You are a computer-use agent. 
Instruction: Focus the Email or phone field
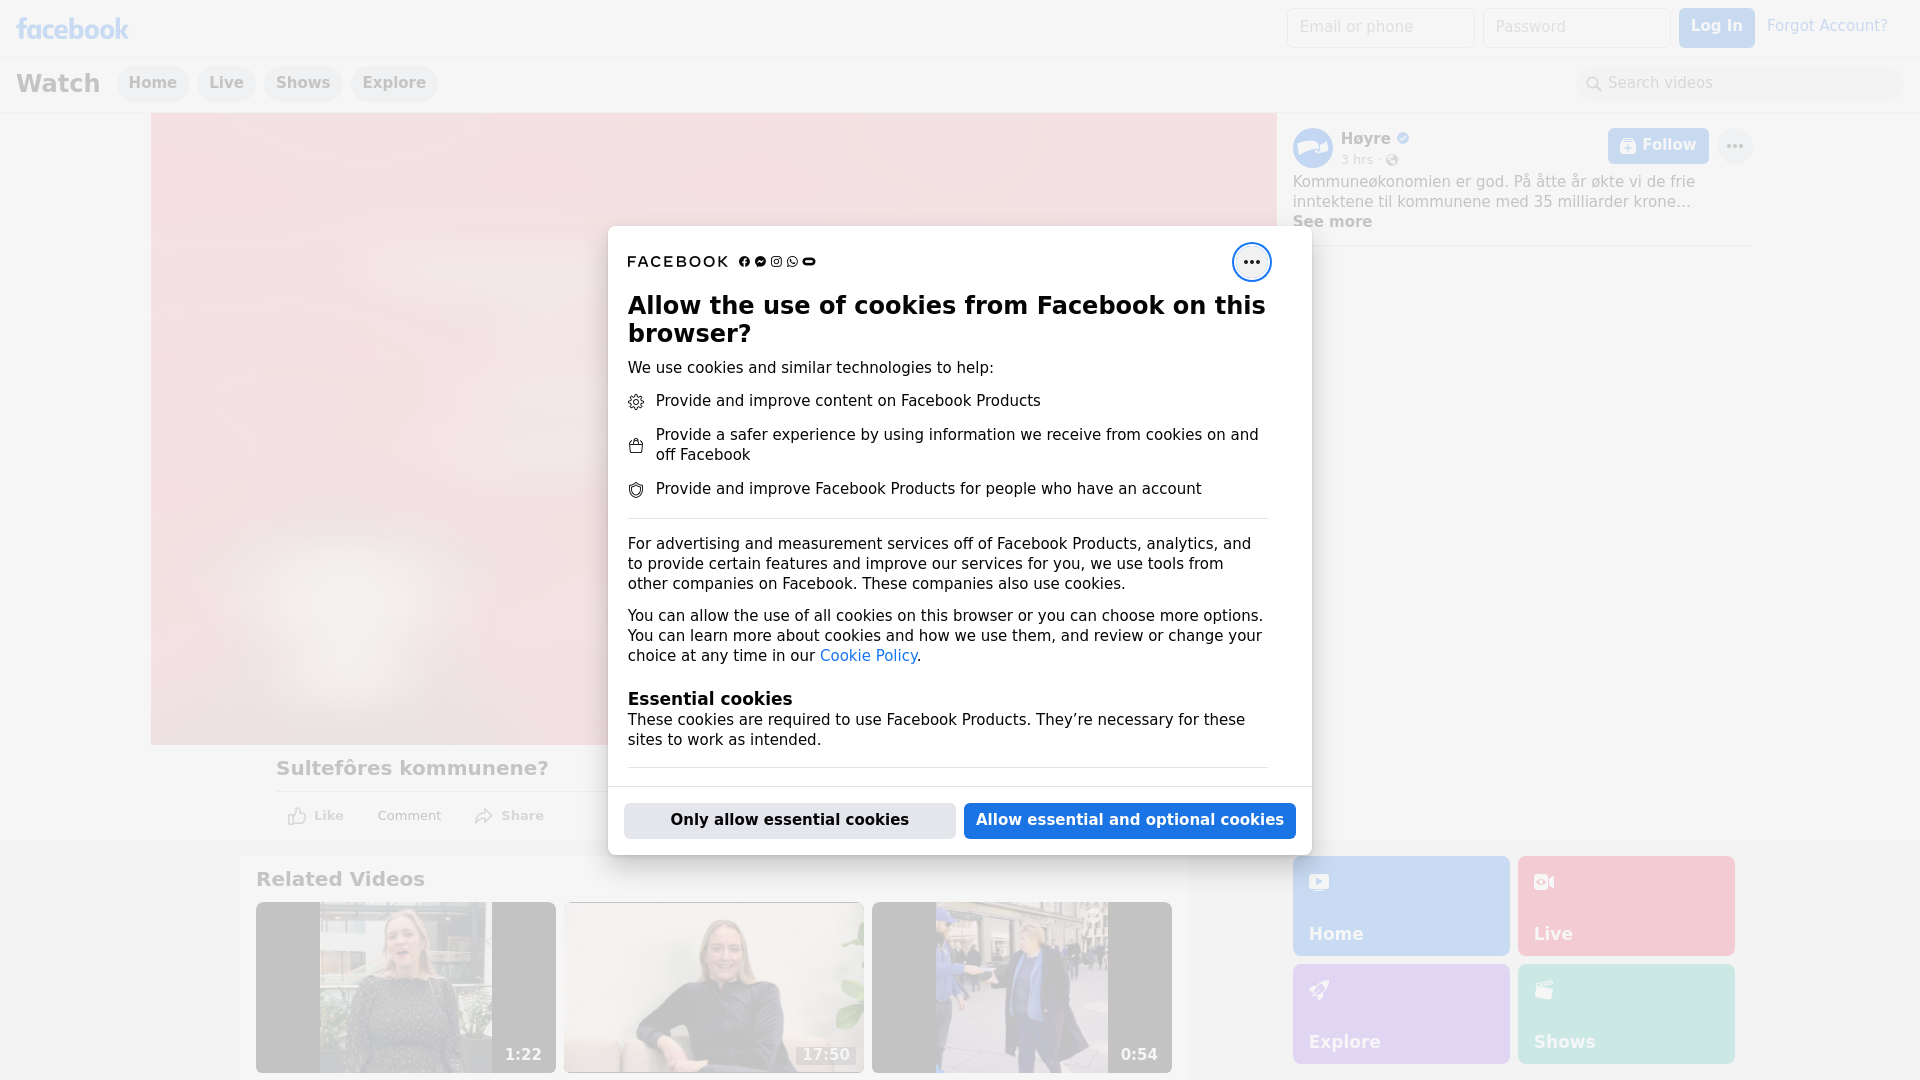[x=1380, y=28]
